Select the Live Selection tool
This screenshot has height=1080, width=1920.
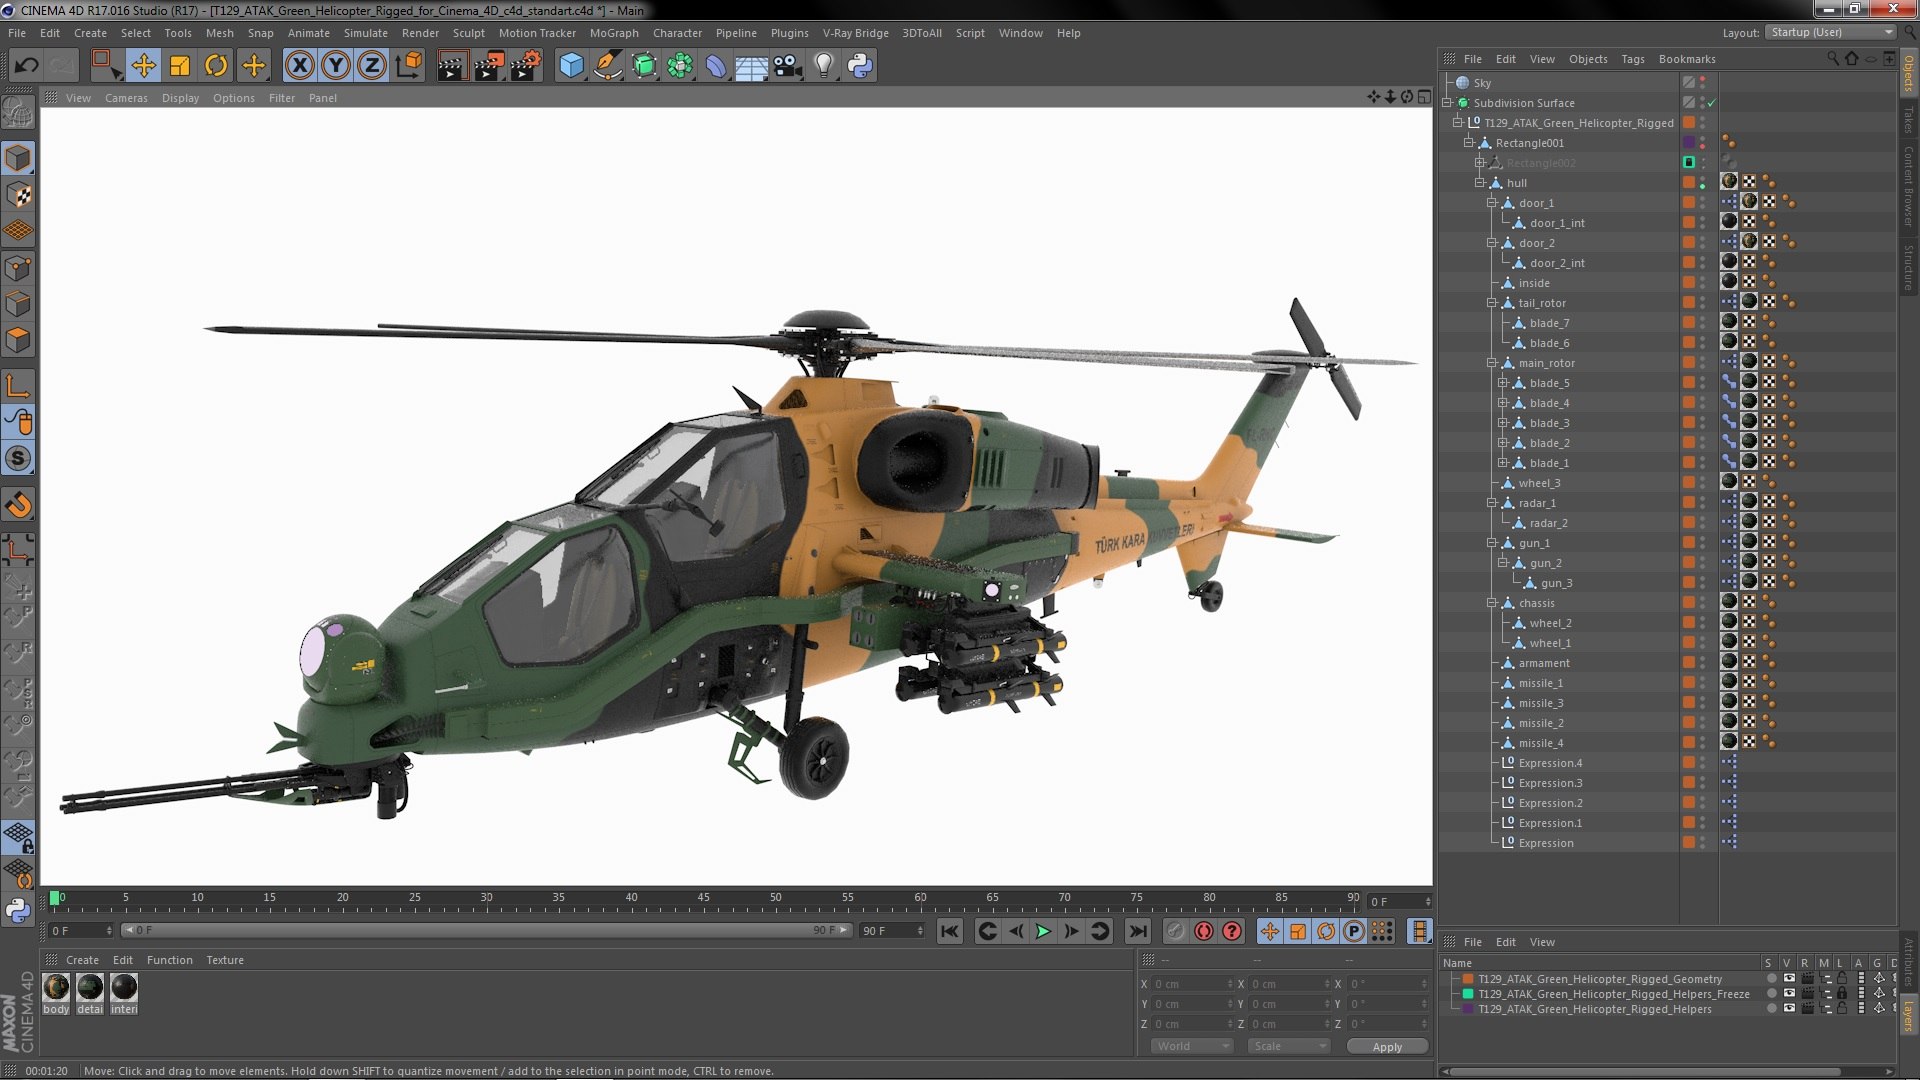pos(105,66)
